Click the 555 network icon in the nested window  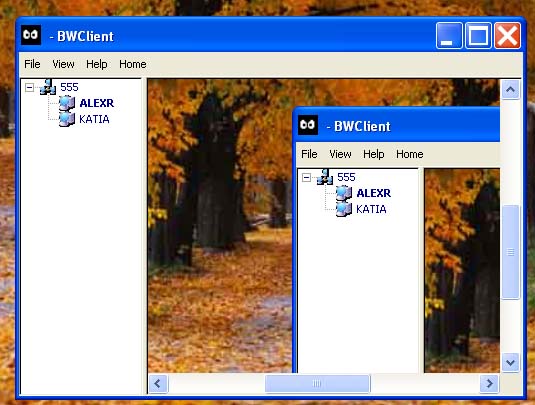(325, 177)
